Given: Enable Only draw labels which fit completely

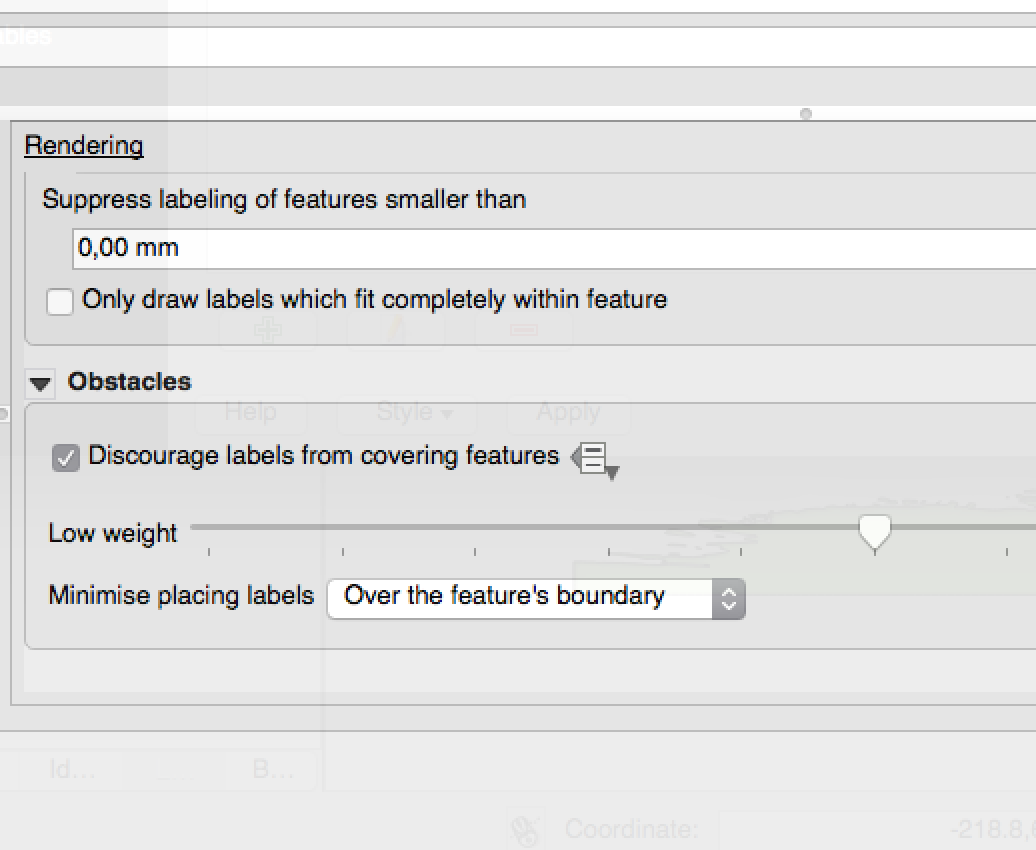Looking at the screenshot, I should click(60, 301).
